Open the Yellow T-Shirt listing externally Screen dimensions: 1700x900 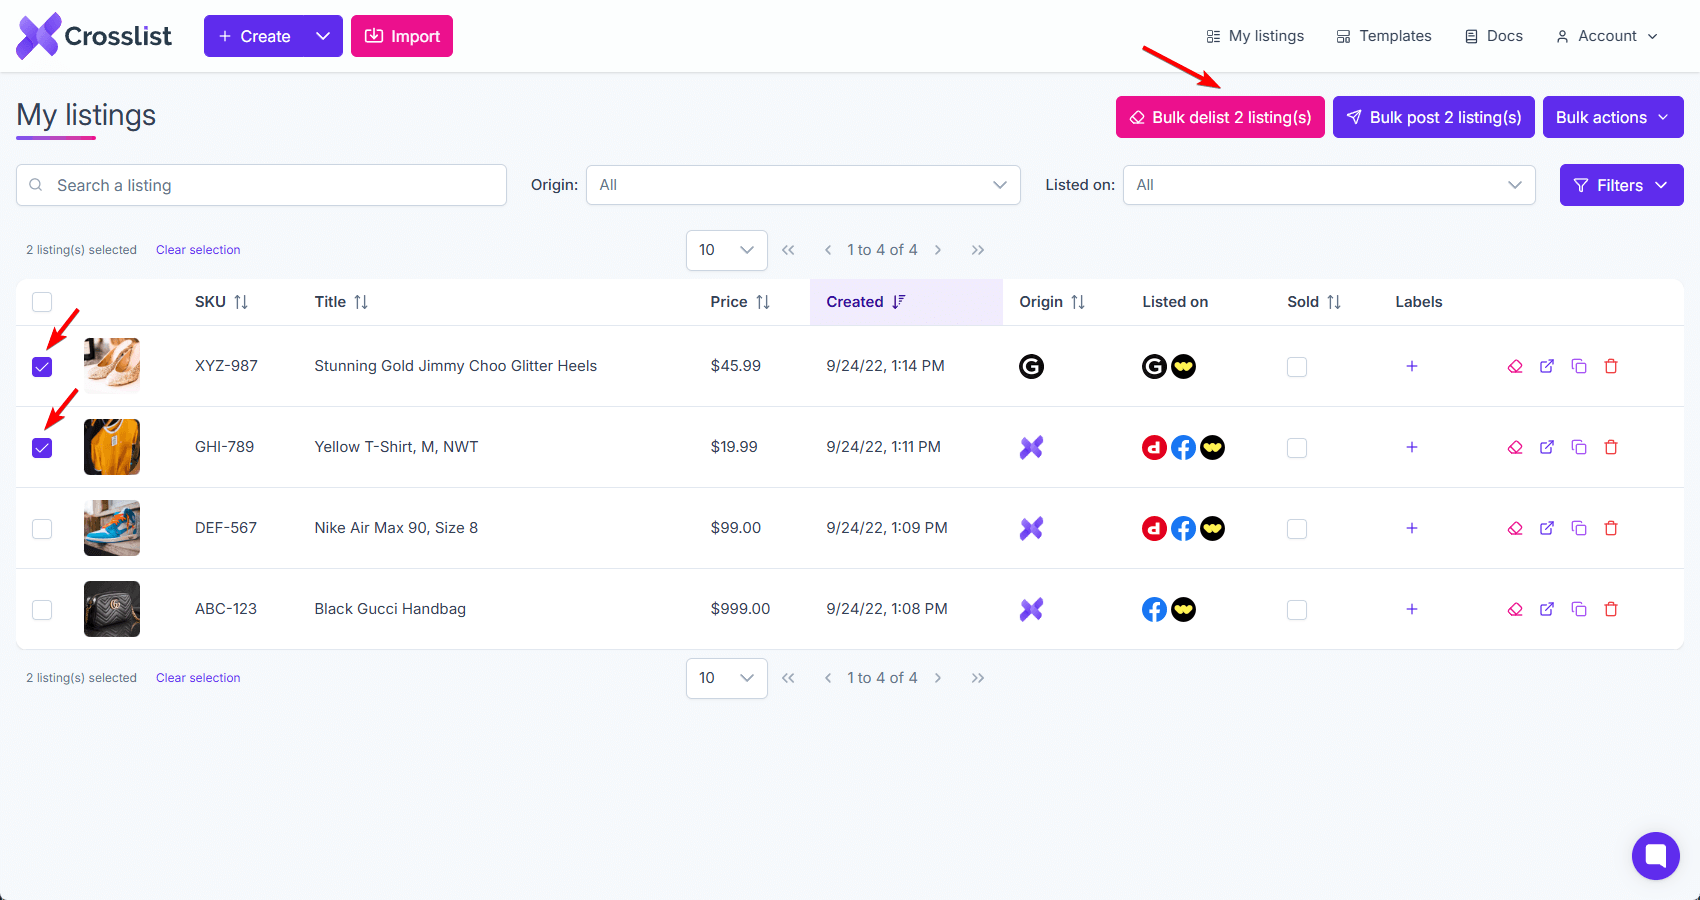click(1547, 447)
